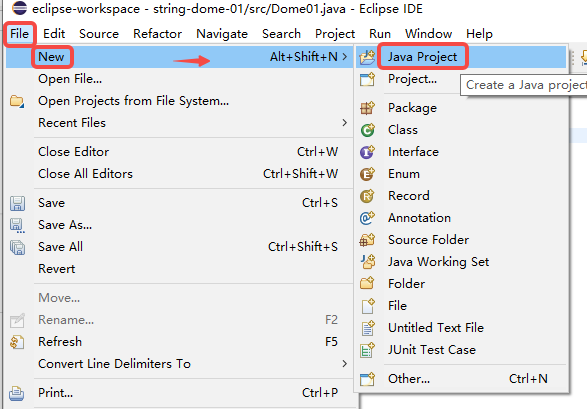The height and width of the screenshot is (409, 587).
Task: Open the Window menu
Action: click(x=428, y=34)
